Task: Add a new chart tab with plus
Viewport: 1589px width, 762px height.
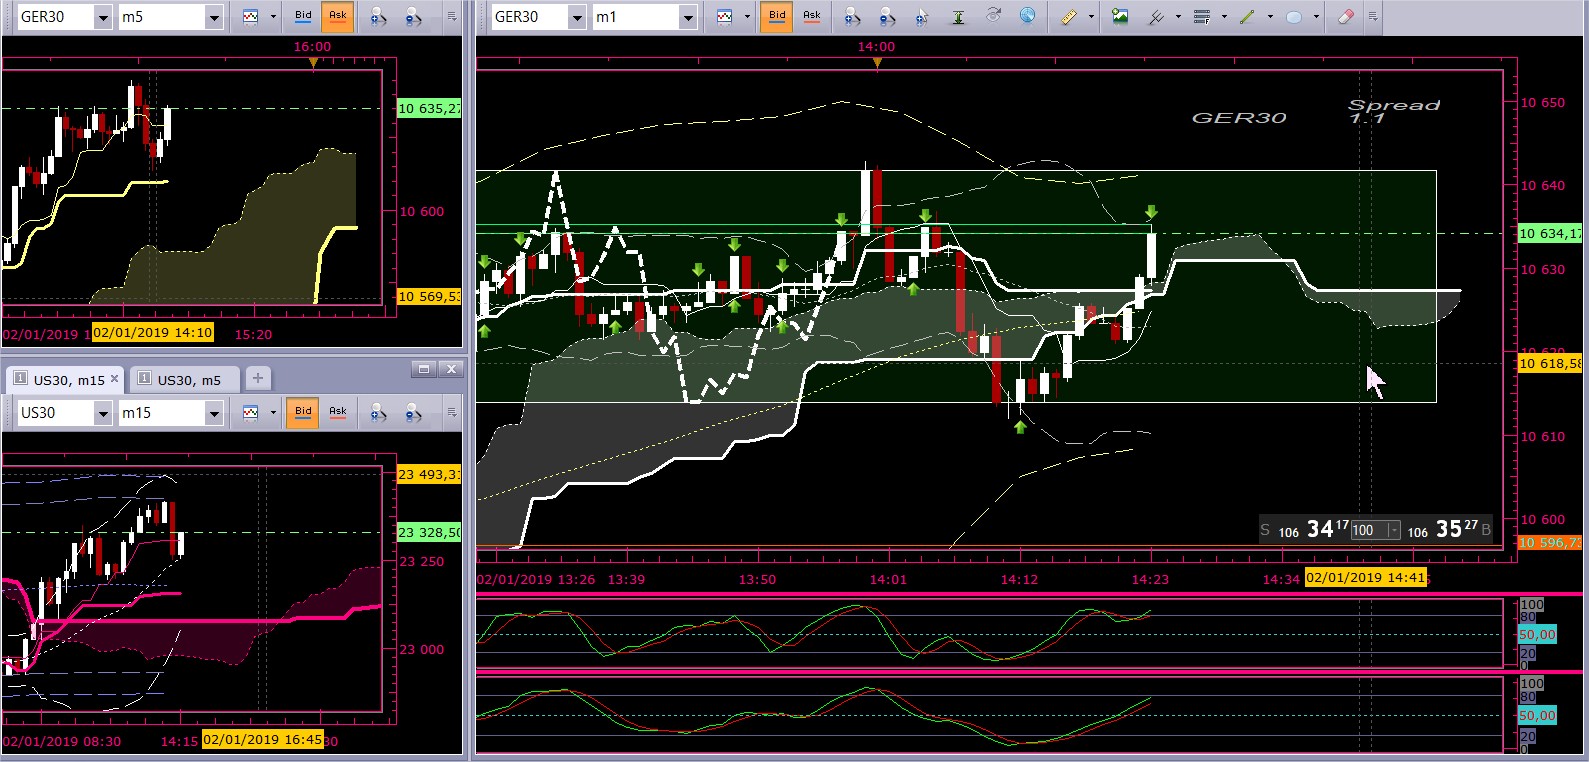Action: point(257,378)
